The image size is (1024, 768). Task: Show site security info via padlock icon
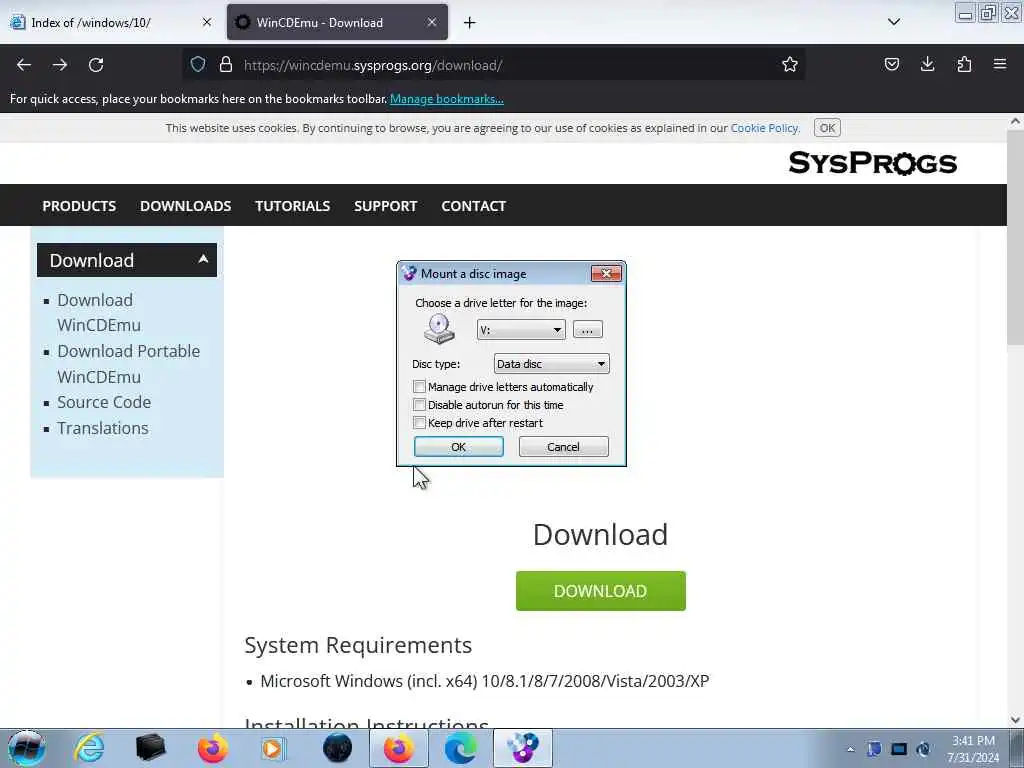(226, 64)
